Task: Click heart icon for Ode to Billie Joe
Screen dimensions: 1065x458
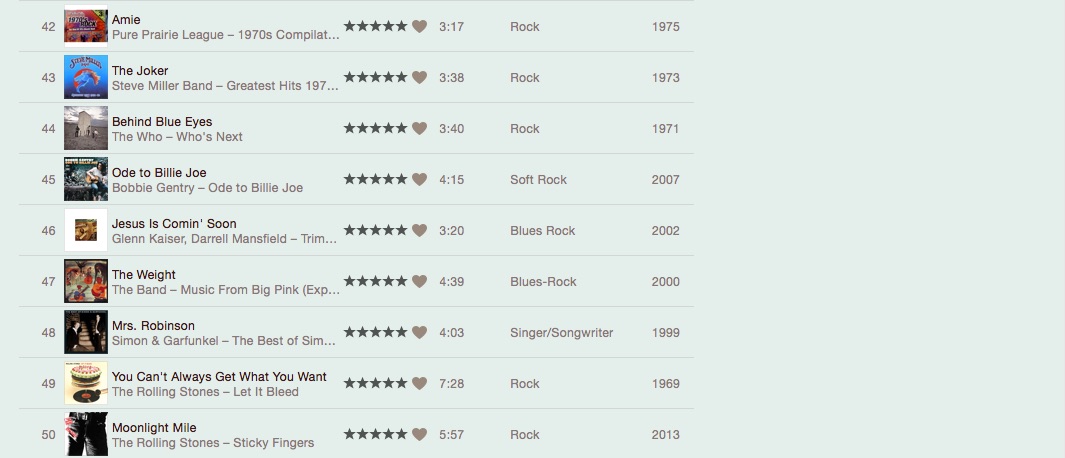Action: click(420, 180)
